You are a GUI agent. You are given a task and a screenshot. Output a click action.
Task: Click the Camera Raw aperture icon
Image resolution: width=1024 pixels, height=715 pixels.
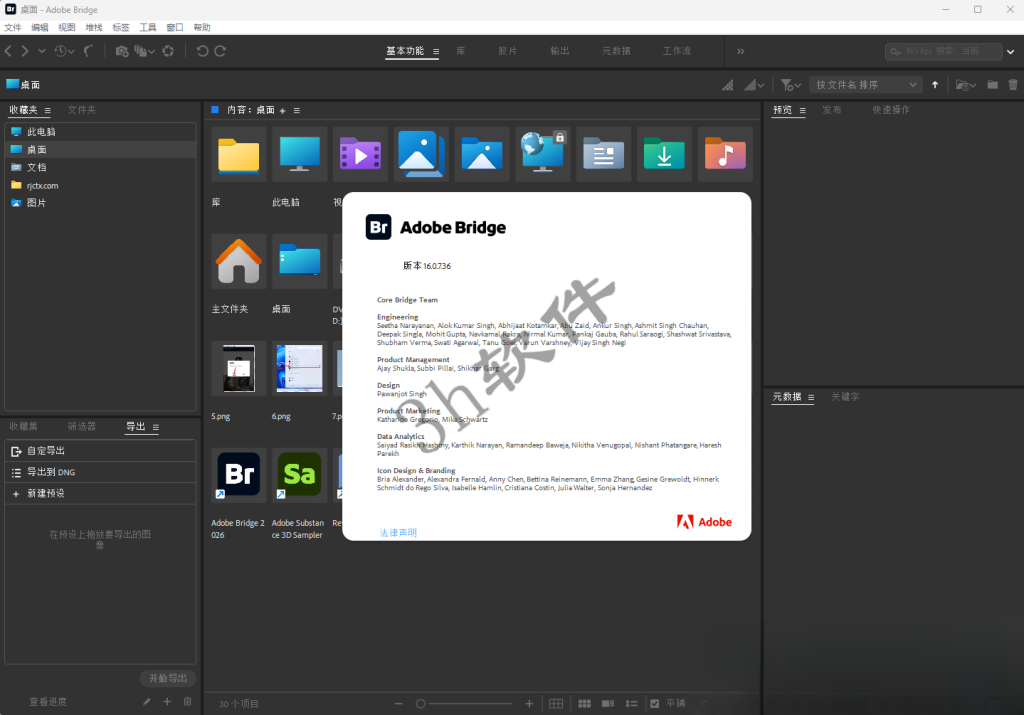tap(168, 51)
